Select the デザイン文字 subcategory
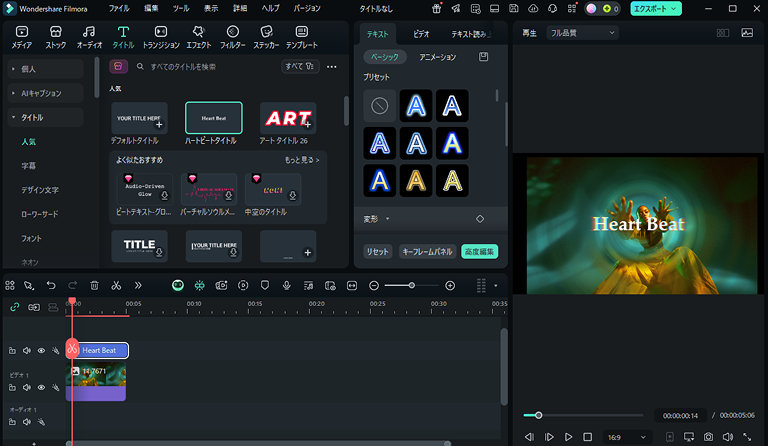The image size is (768, 446). [x=40, y=190]
